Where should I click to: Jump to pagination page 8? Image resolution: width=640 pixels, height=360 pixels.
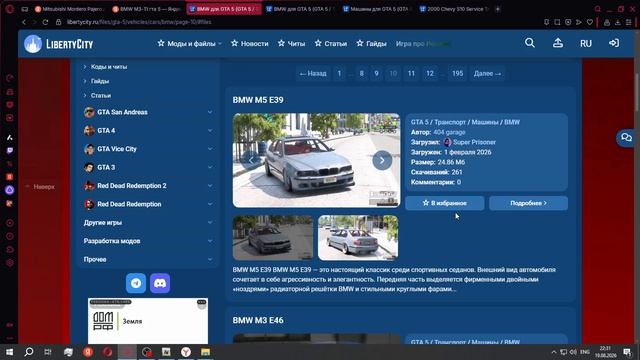[361, 73]
